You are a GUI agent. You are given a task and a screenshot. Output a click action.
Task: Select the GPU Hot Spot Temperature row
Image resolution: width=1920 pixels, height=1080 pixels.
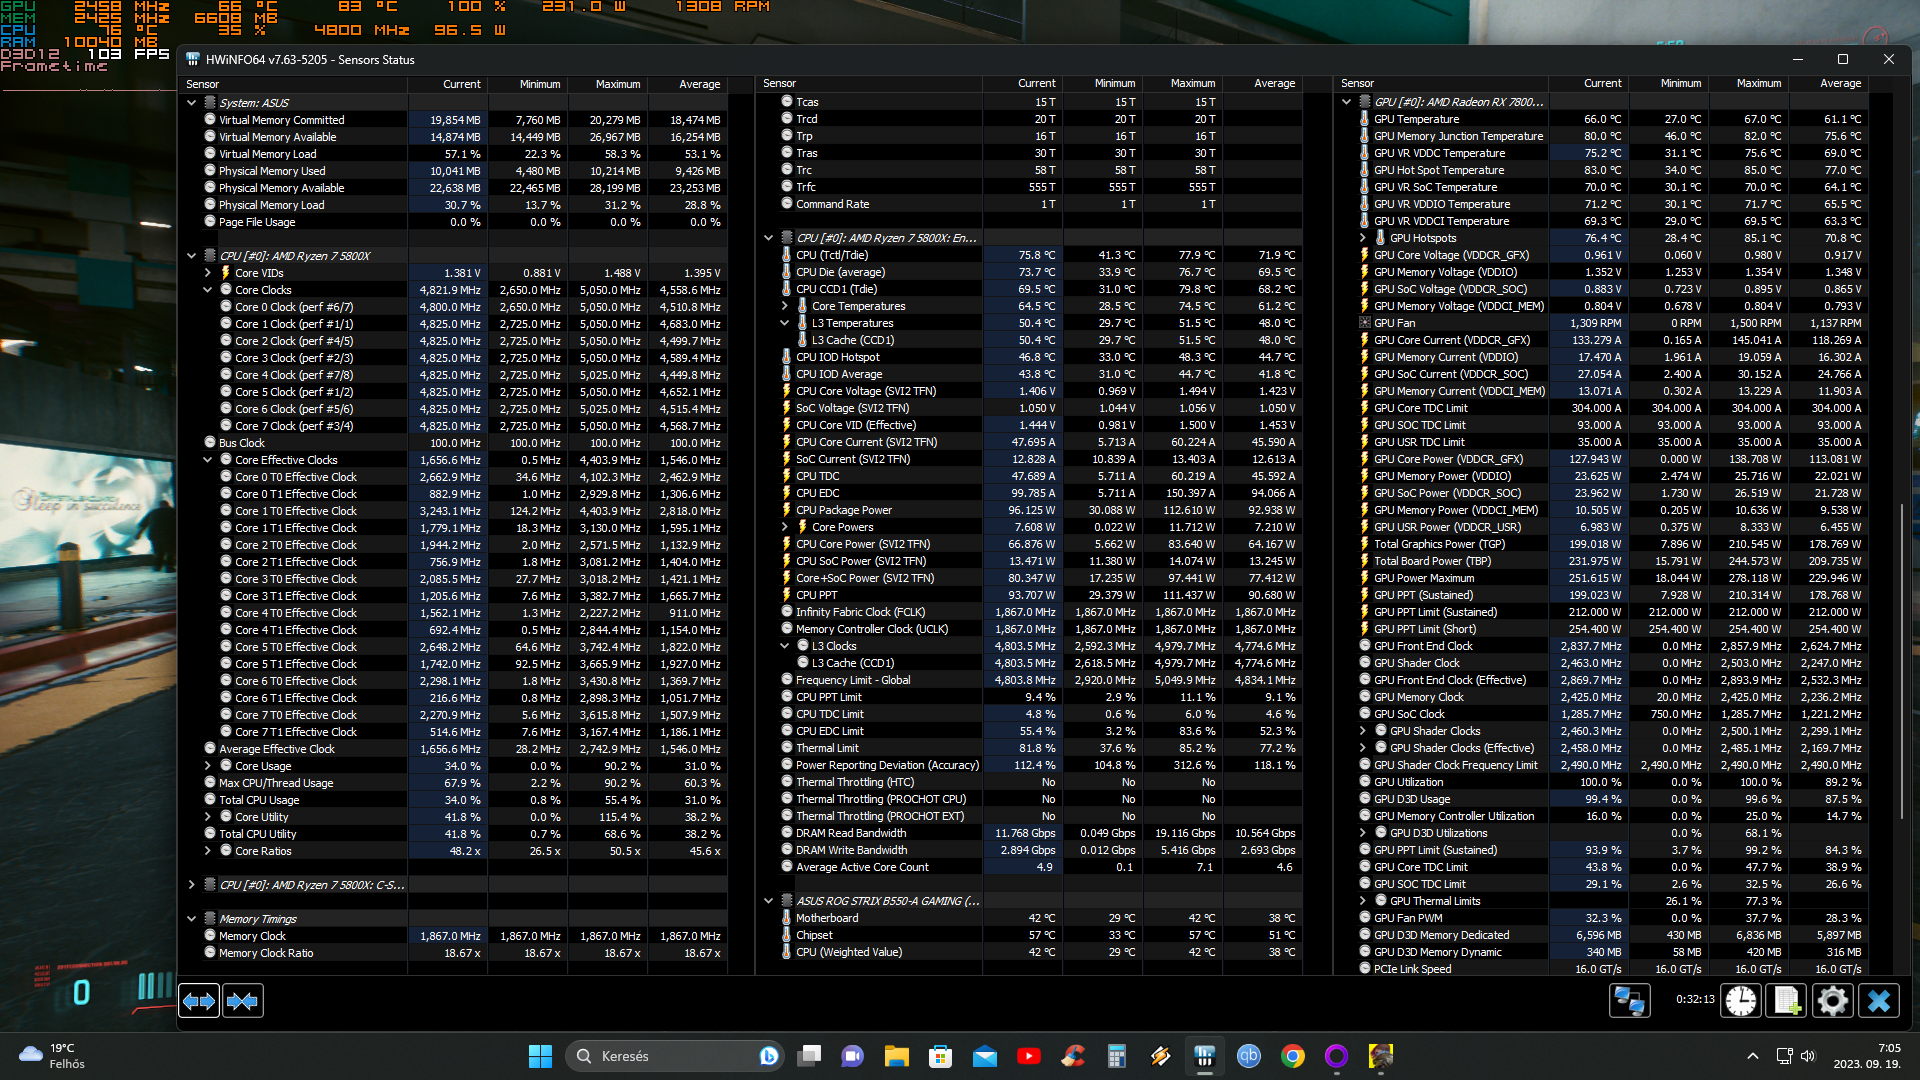(x=1438, y=170)
